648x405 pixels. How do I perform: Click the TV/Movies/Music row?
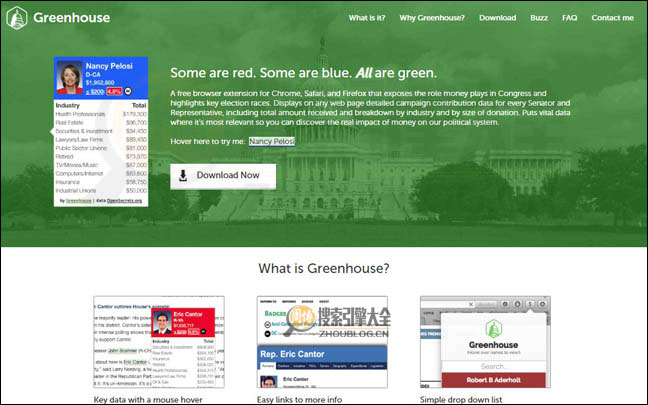tap(101, 165)
